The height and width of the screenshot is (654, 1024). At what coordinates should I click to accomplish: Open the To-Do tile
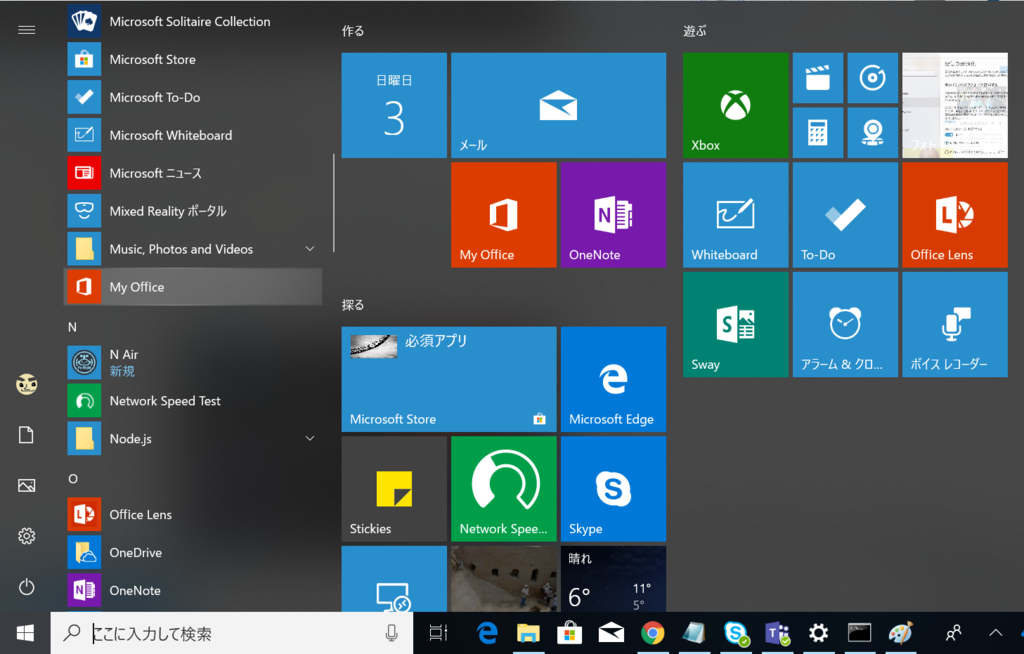(845, 215)
